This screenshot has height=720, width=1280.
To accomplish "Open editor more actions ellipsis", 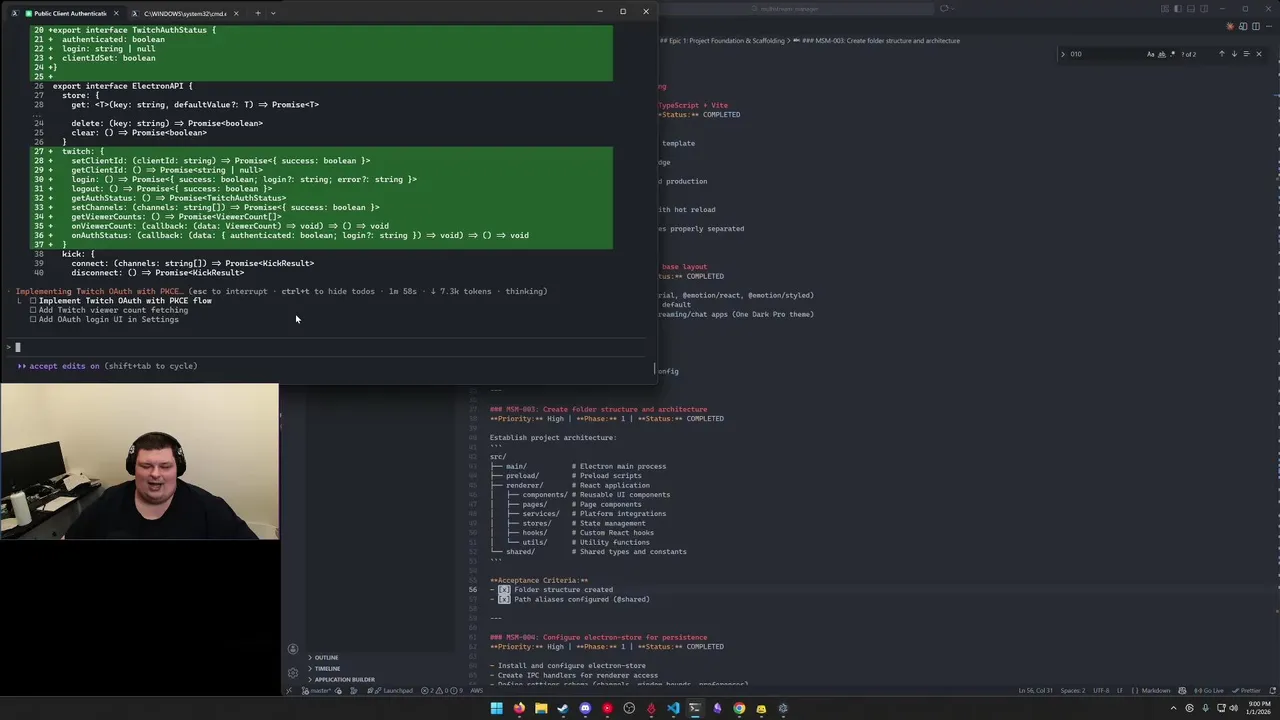I will pos(1269,26).
